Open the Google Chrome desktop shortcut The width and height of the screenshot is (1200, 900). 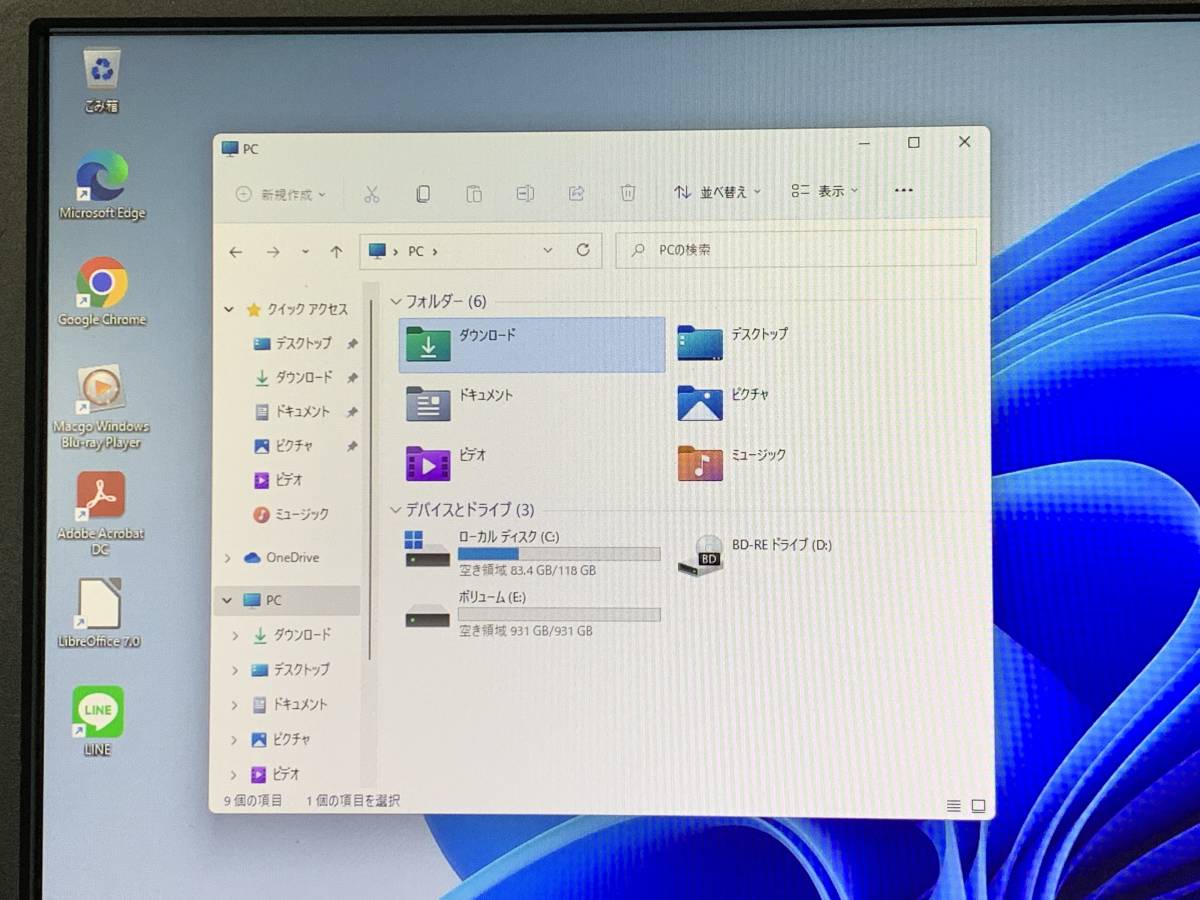pyautogui.click(x=102, y=292)
